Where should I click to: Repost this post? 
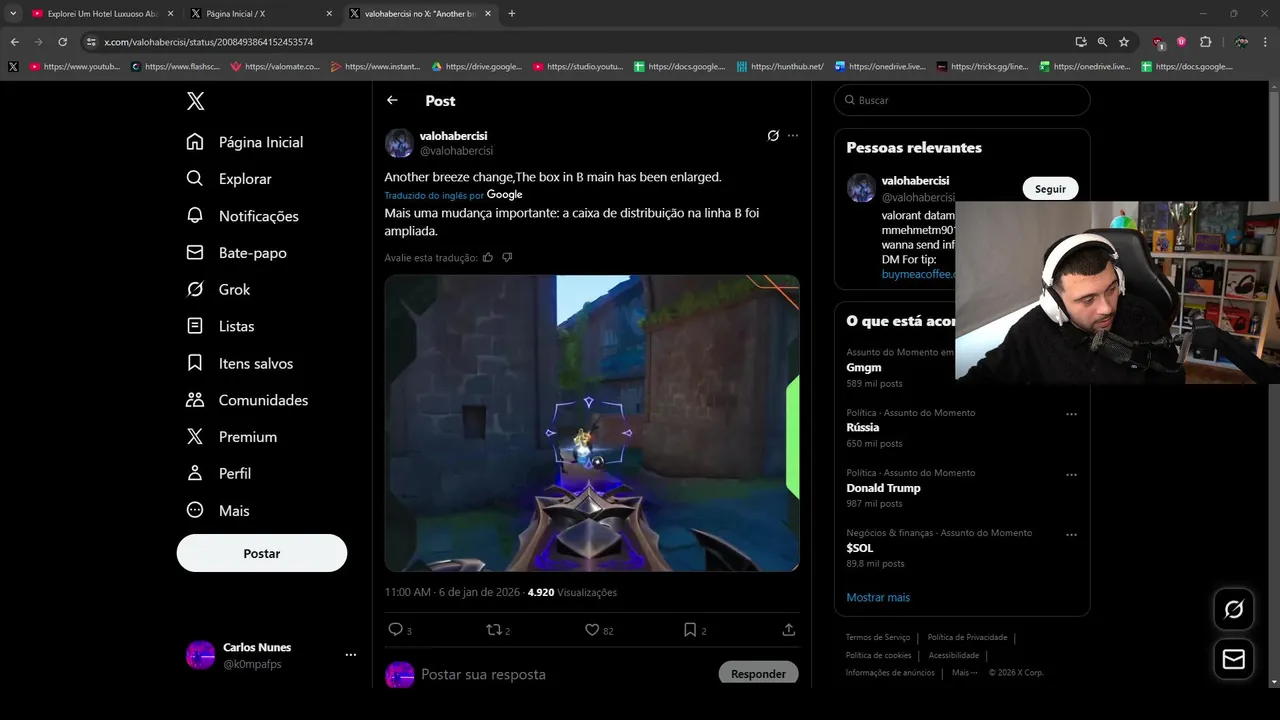[493, 630]
